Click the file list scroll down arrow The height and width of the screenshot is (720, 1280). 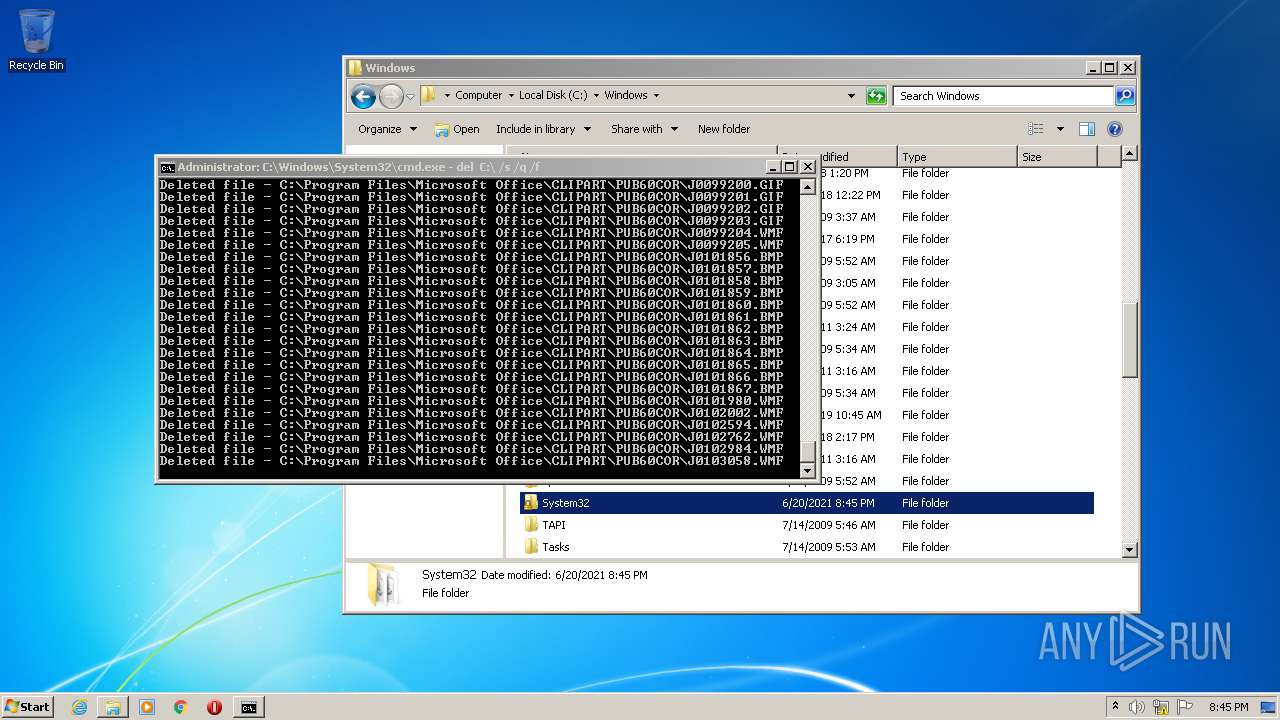pos(1130,550)
